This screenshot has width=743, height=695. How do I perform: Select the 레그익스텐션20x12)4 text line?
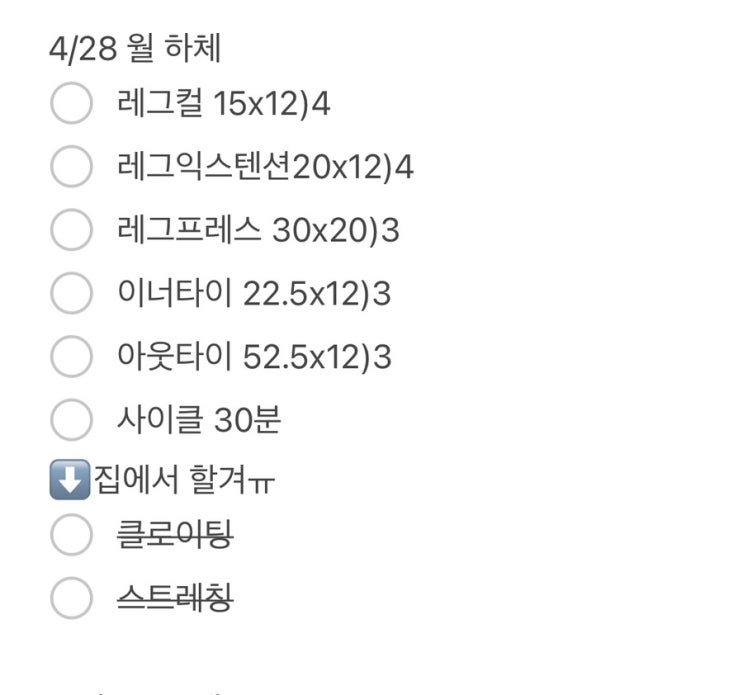pos(265,167)
